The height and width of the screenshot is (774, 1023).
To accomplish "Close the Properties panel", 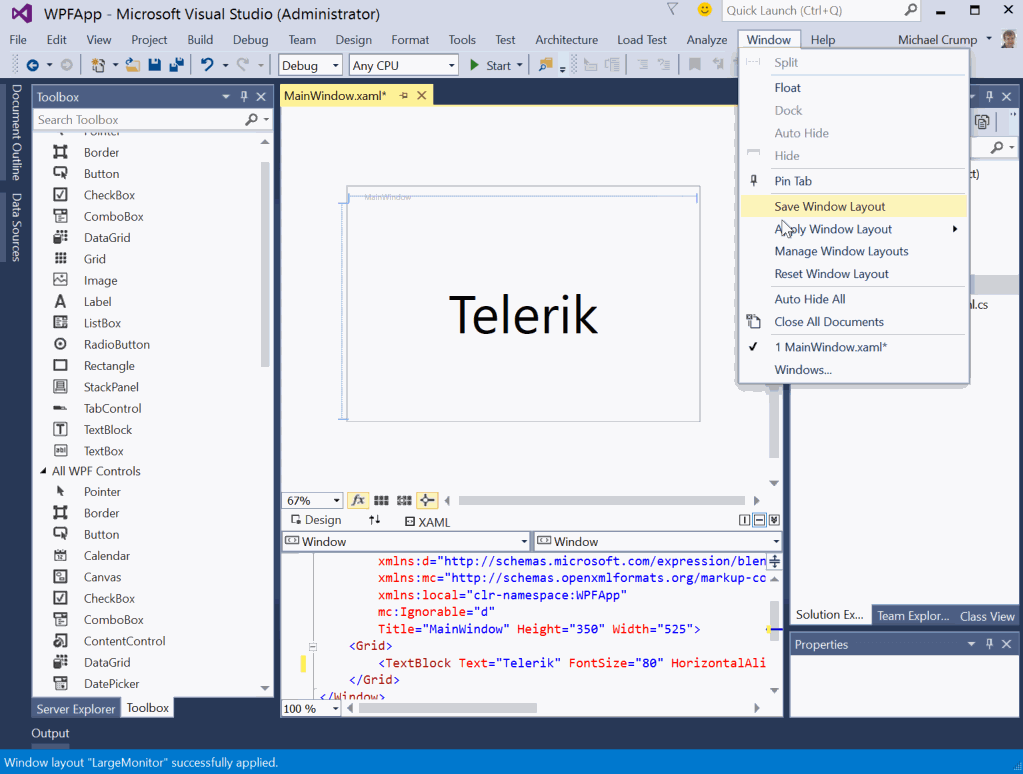I will point(1007,644).
